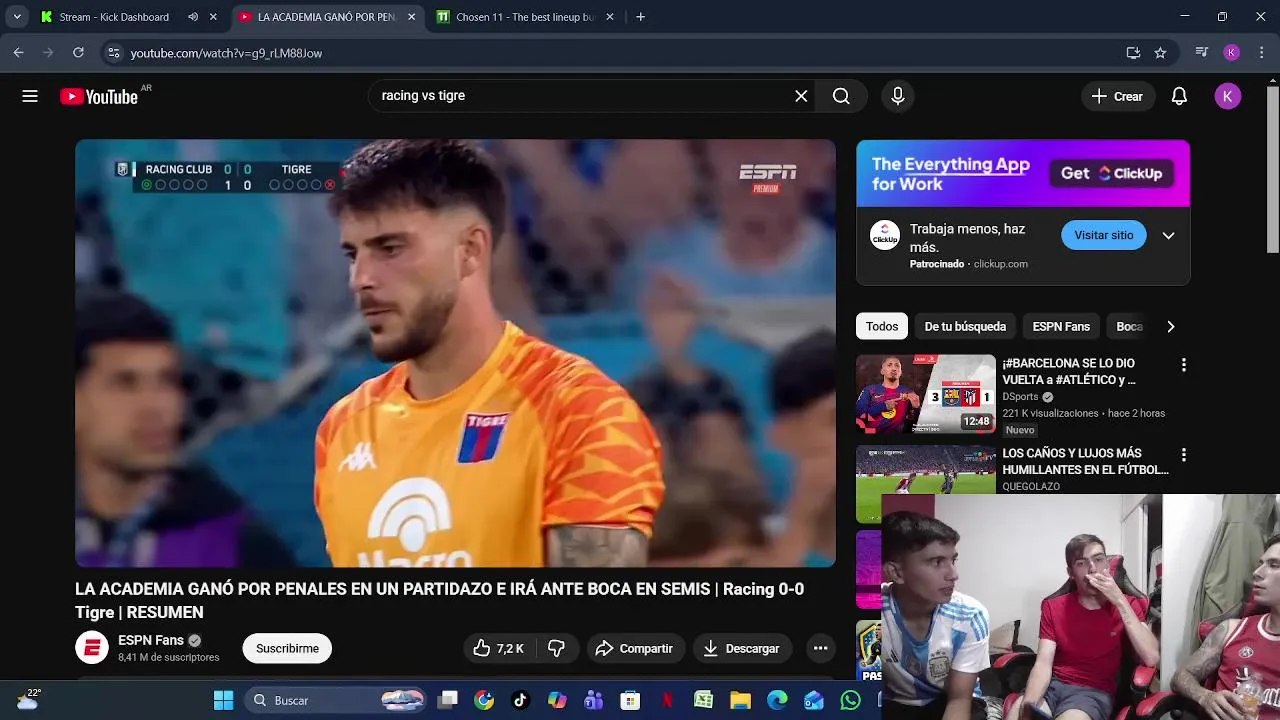Open ESPN Fans channel avatar

[x=92, y=648]
